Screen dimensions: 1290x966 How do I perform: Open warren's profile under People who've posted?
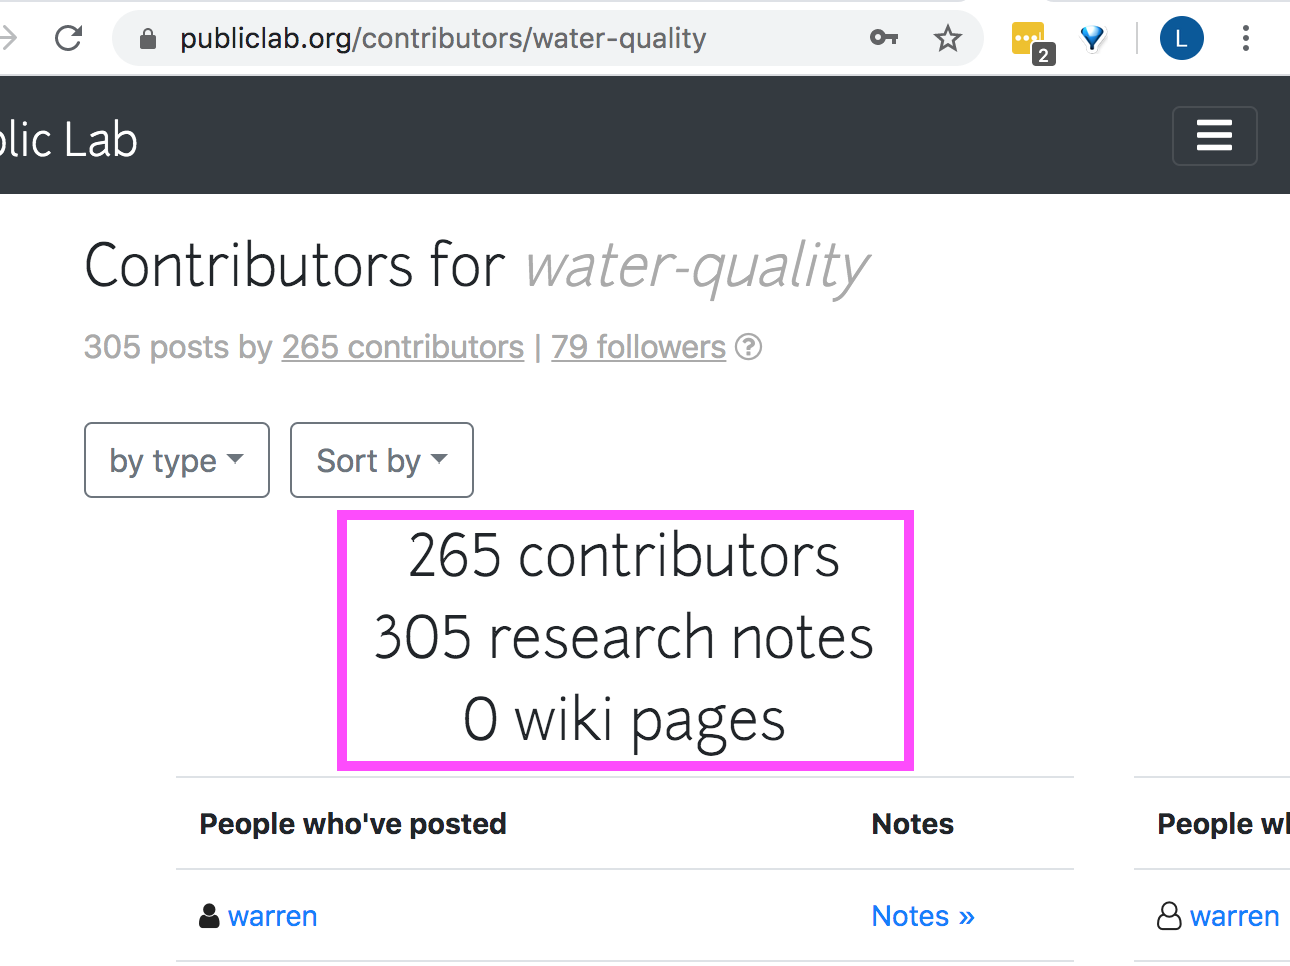[273, 915]
